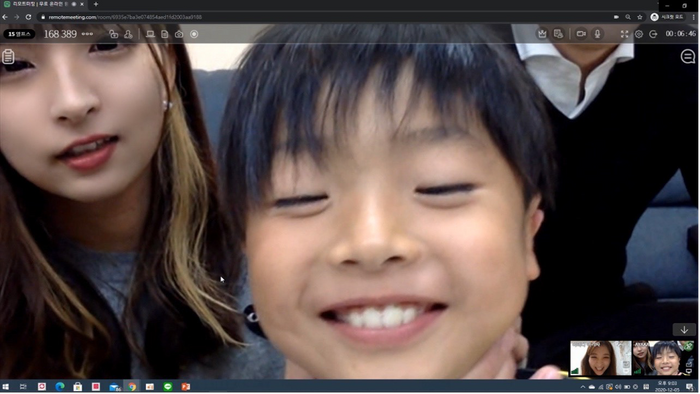Select the smiling woman participant thumbnail

pos(600,358)
